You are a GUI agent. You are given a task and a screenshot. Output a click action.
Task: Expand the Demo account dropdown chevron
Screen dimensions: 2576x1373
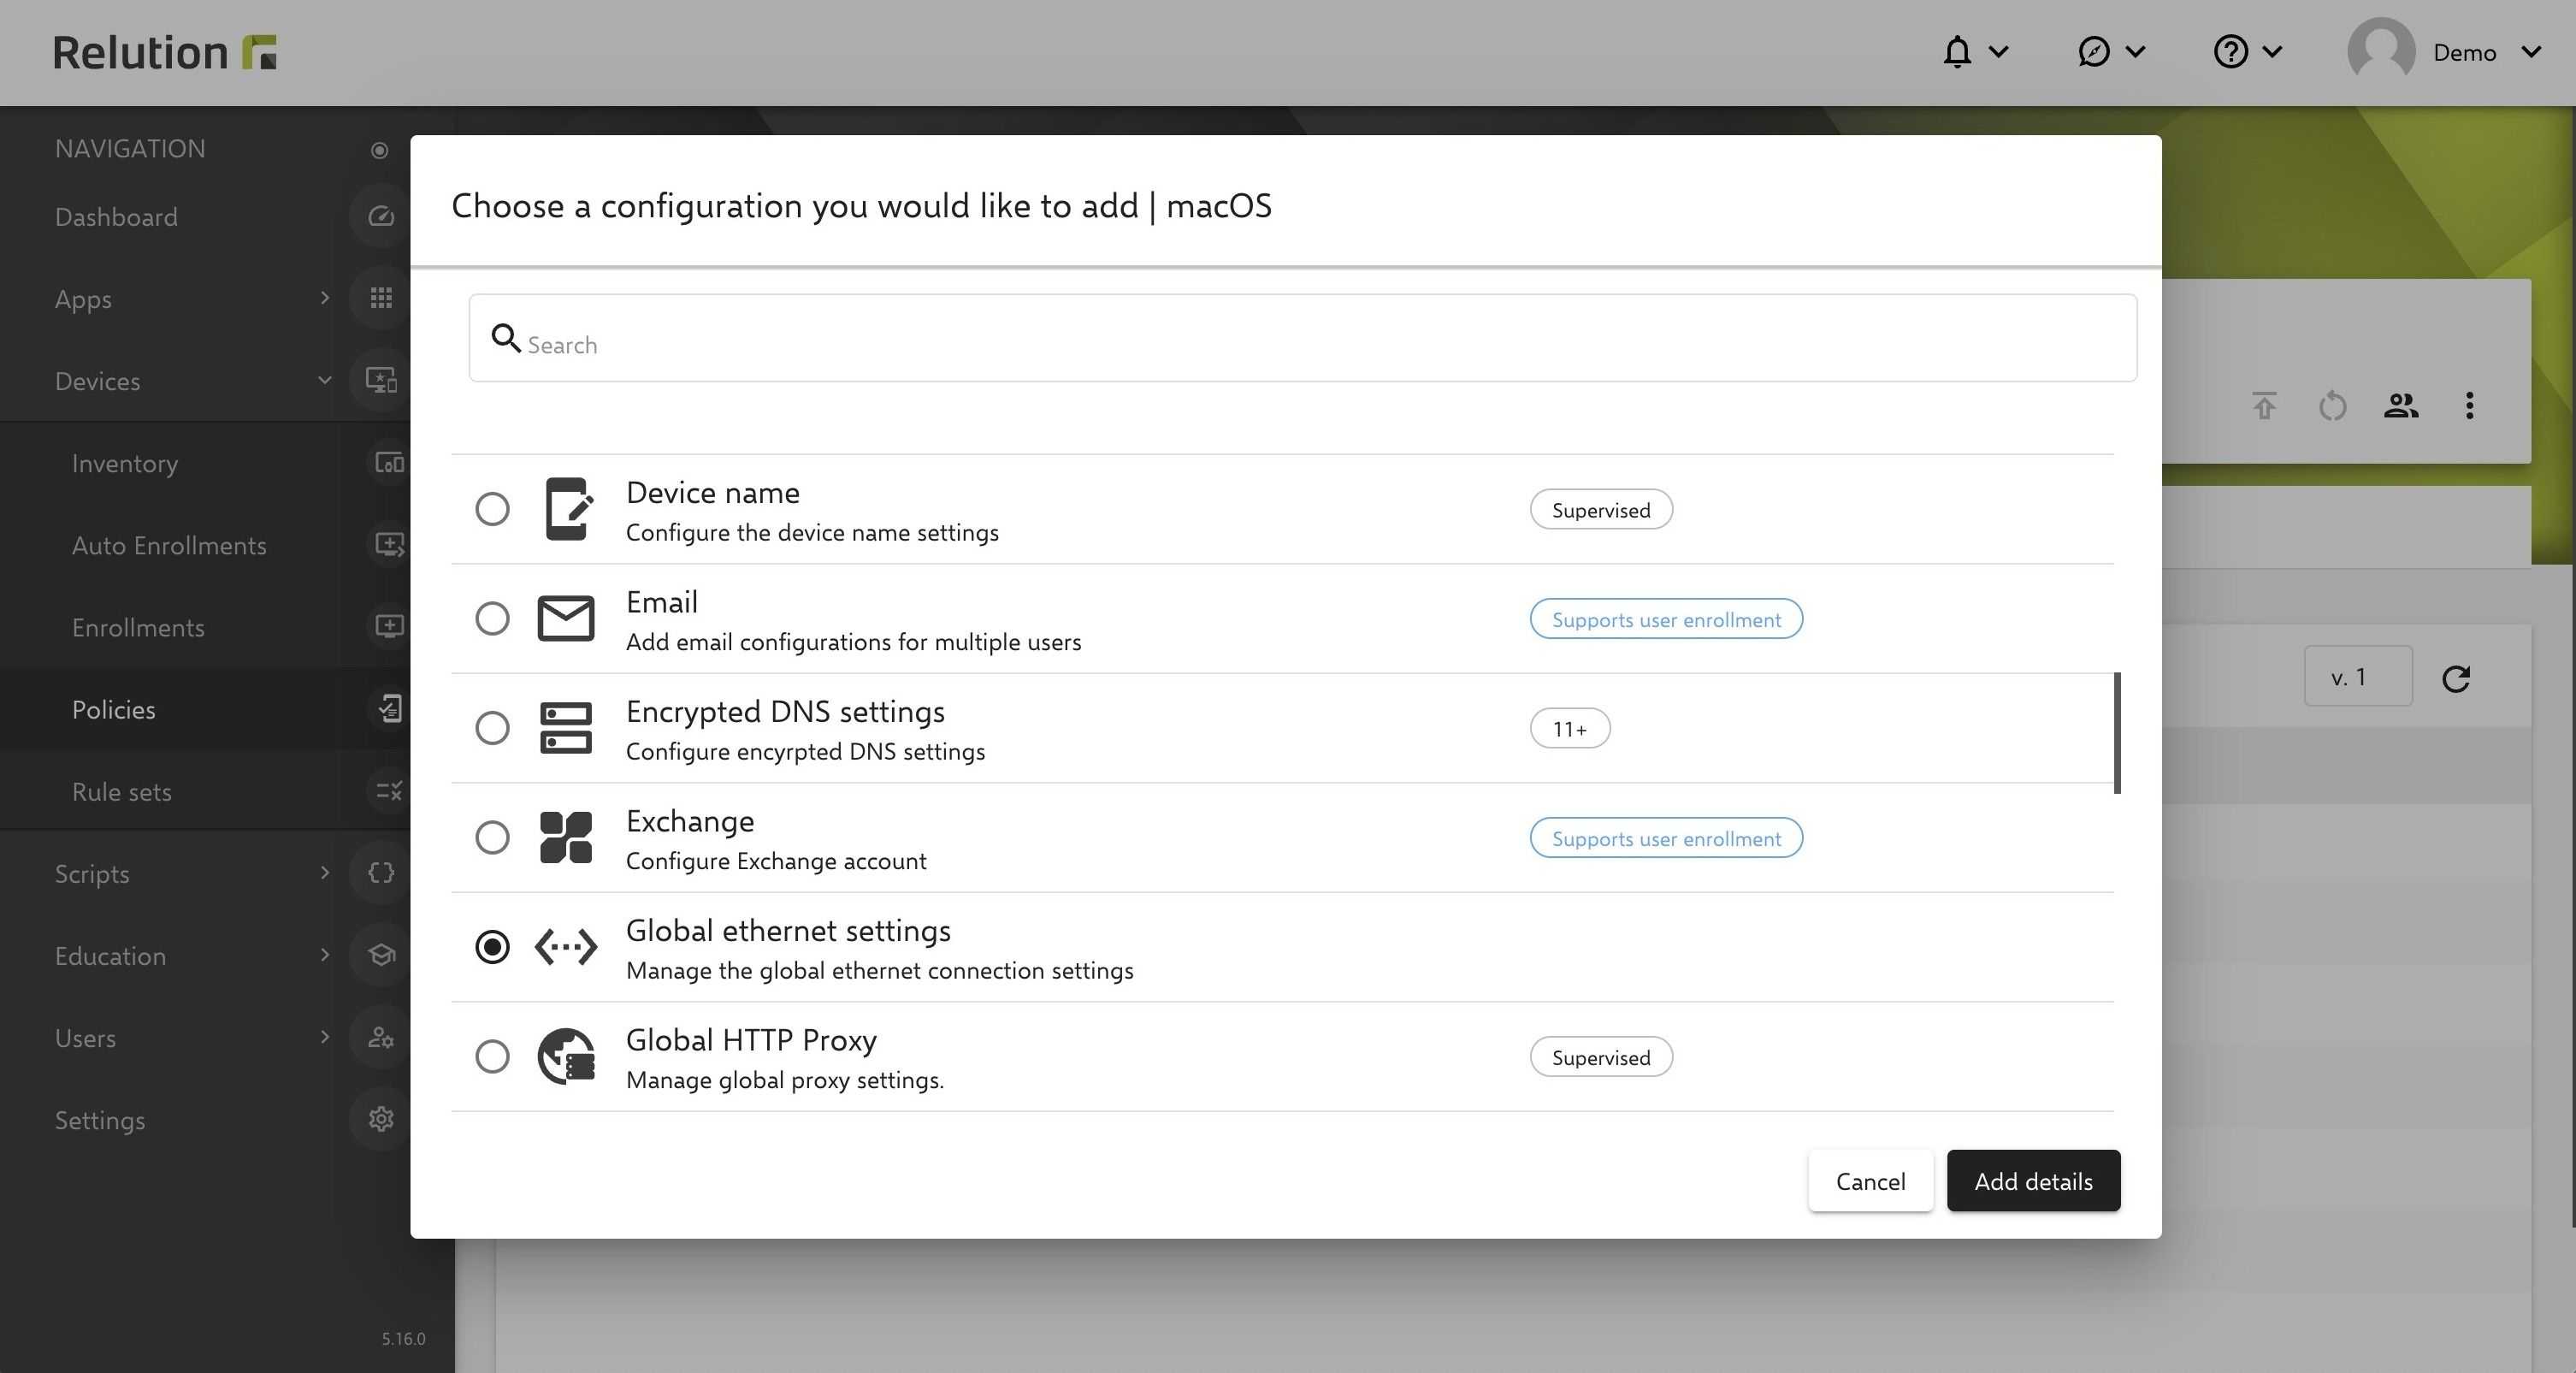(x=2531, y=52)
